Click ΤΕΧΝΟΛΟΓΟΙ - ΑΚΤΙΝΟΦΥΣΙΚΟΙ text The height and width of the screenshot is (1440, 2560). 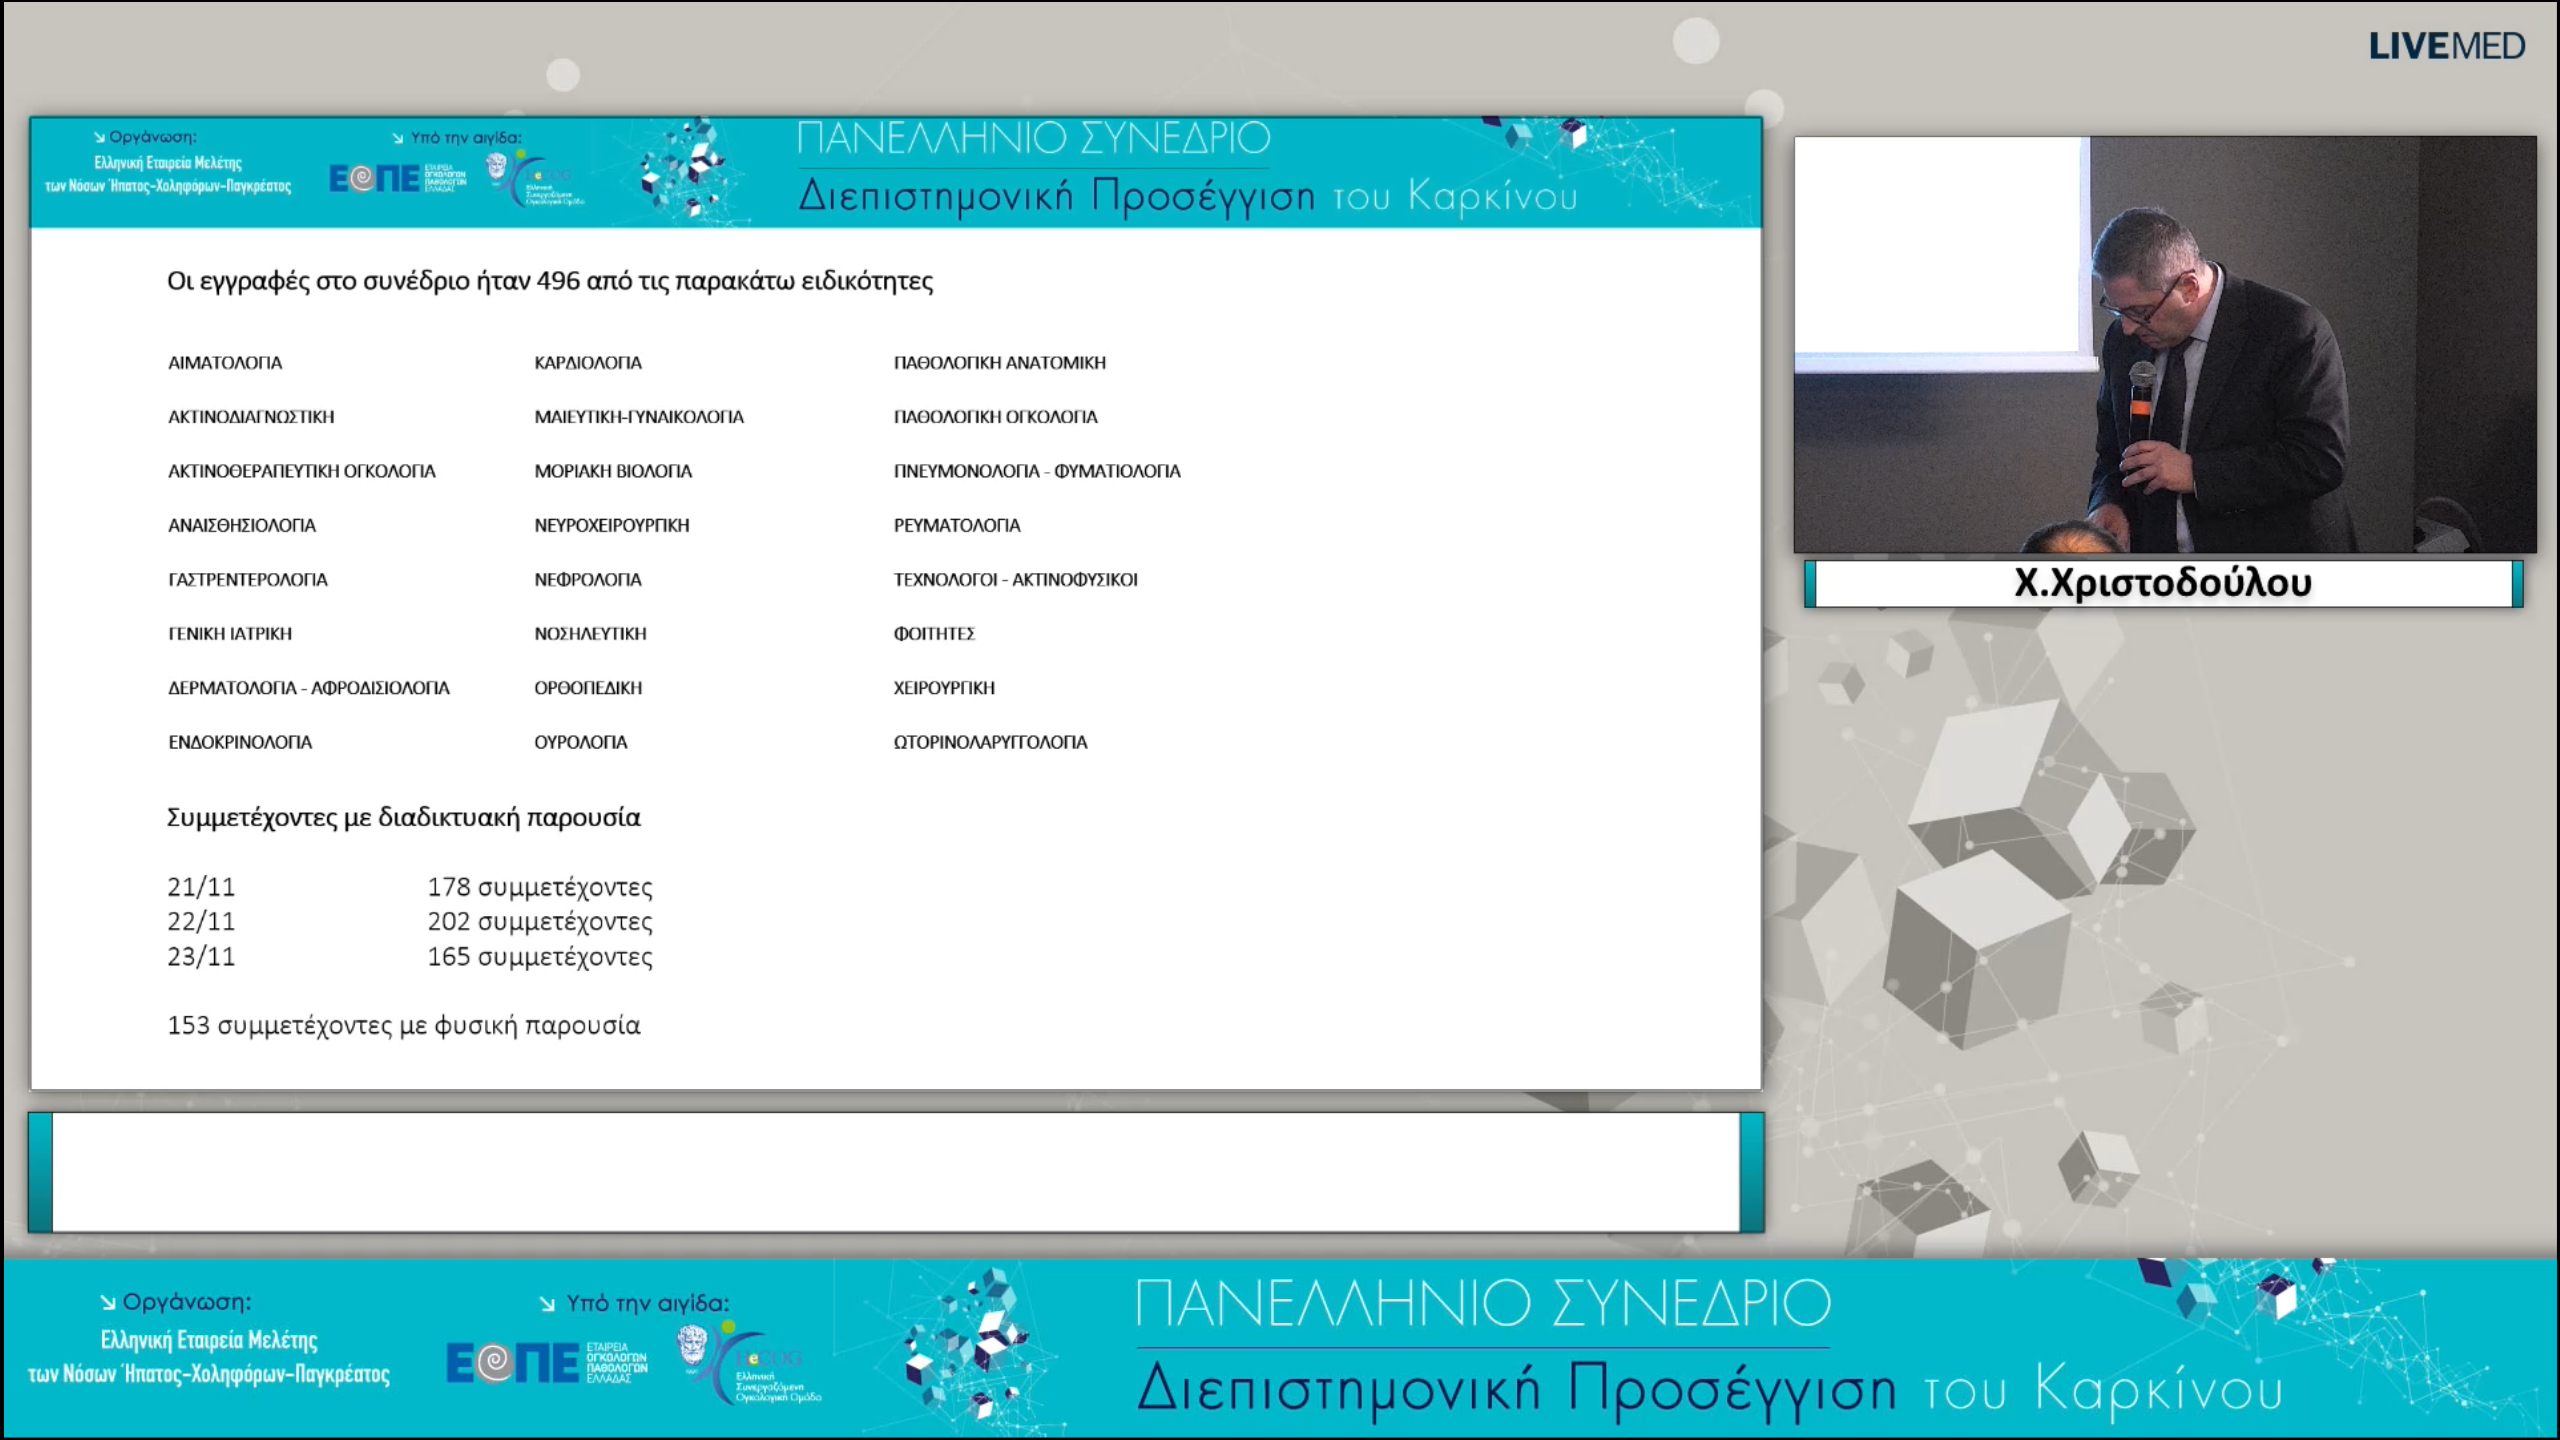click(1016, 580)
